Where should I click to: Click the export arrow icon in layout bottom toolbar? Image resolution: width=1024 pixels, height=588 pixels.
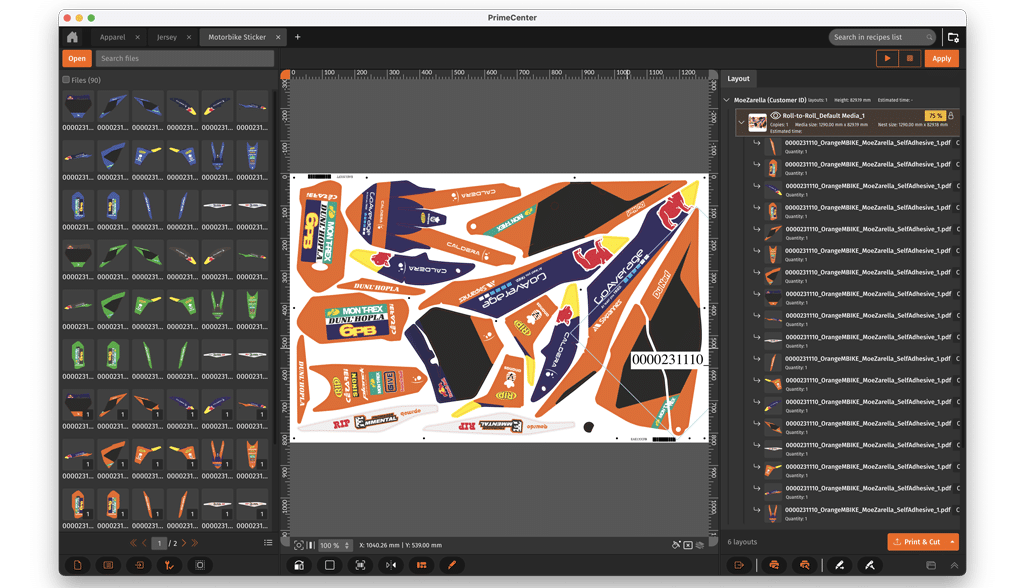tap(739, 565)
